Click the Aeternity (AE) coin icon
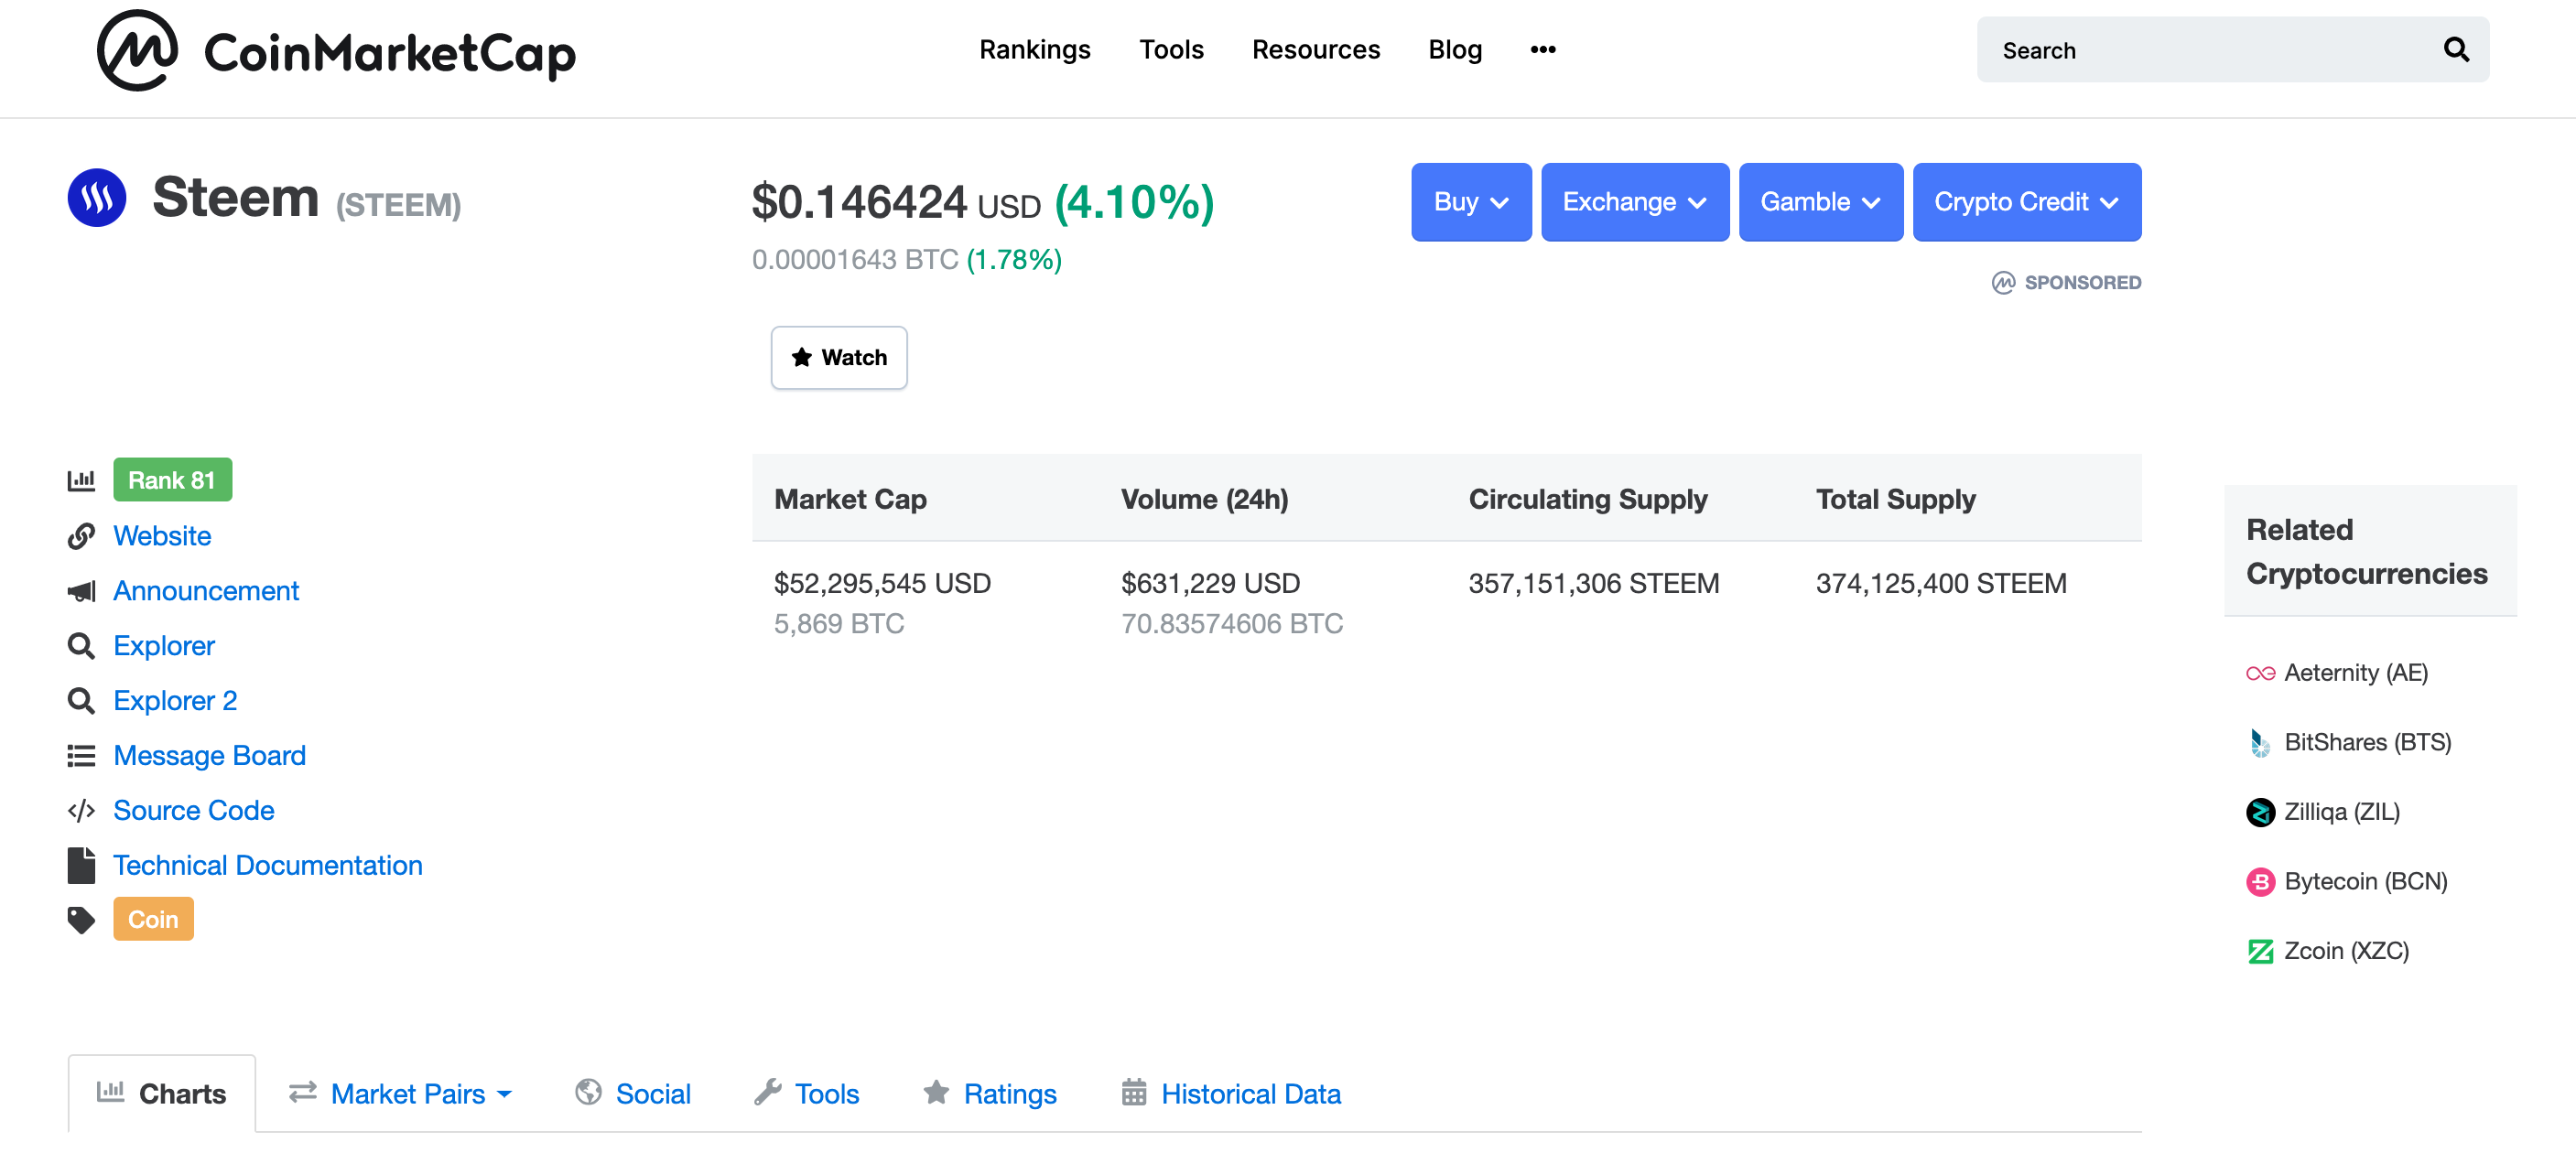Image resolution: width=2576 pixels, height=1153 pixels. coord(2259,673)
